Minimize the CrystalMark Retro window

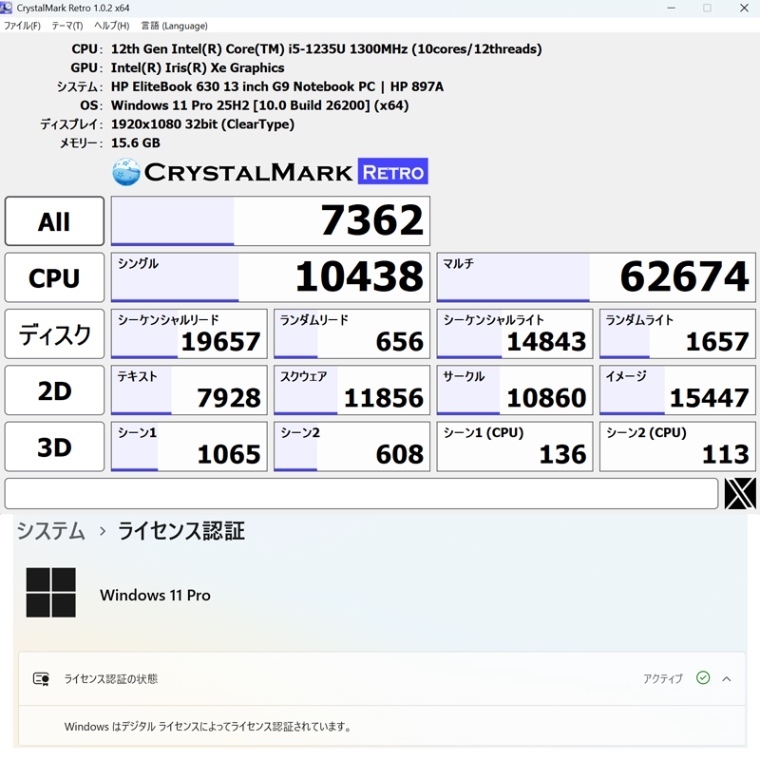671,8
